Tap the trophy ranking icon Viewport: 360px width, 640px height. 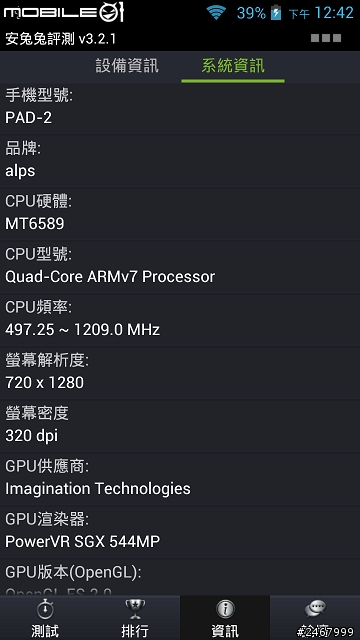tap(135, 610)
